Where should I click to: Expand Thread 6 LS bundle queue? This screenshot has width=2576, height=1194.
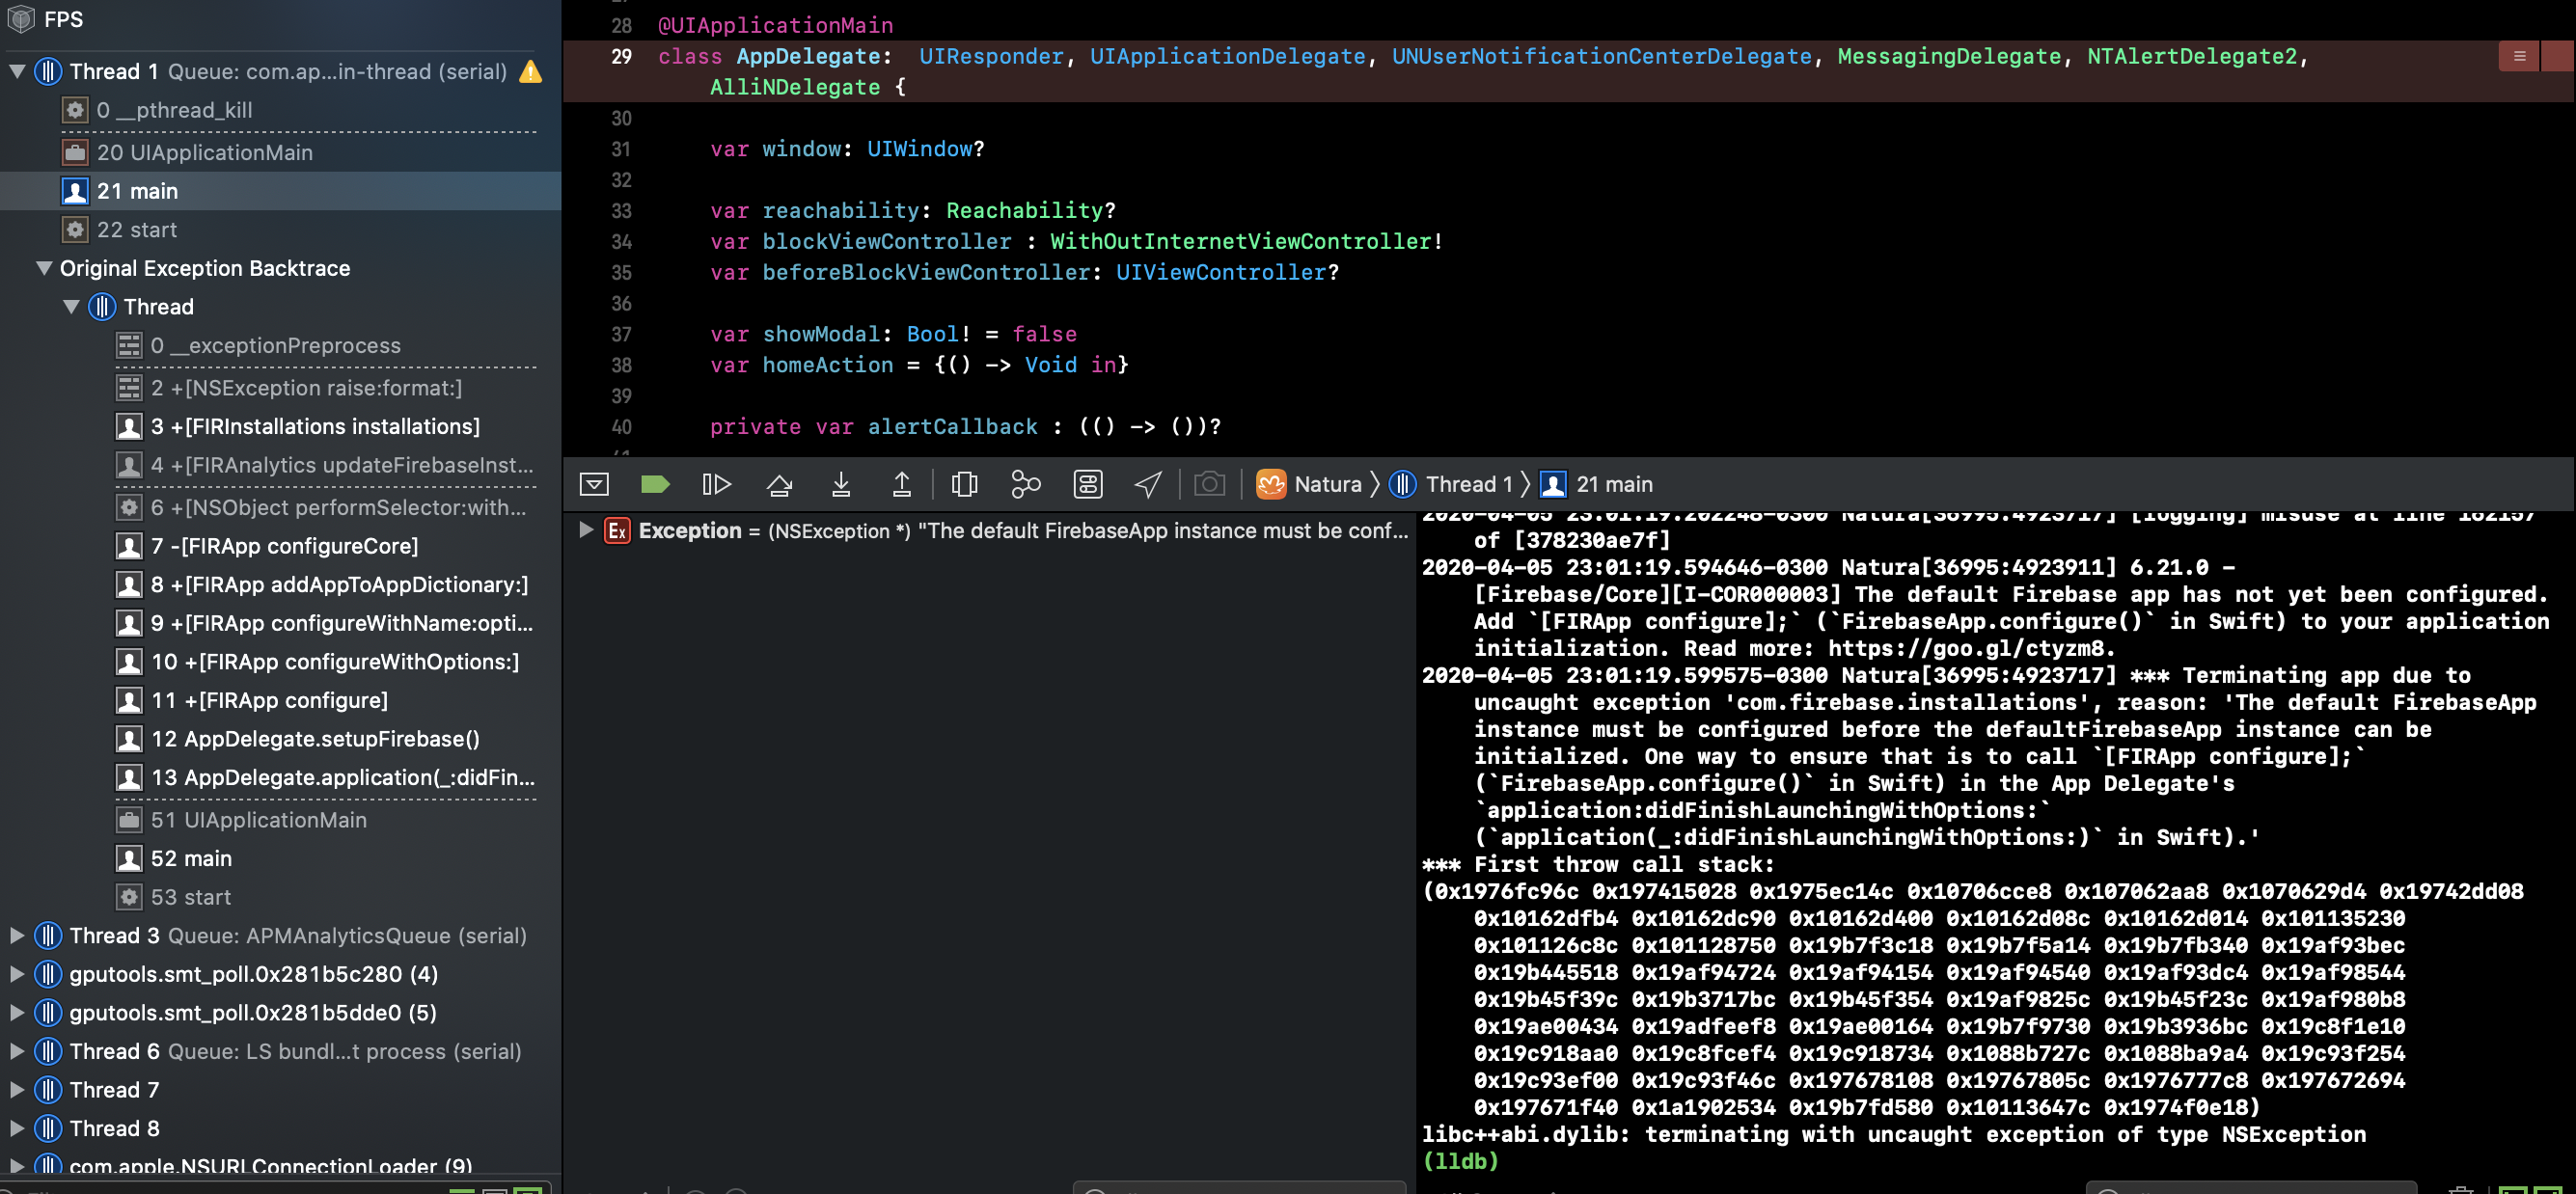point(17,1052)
